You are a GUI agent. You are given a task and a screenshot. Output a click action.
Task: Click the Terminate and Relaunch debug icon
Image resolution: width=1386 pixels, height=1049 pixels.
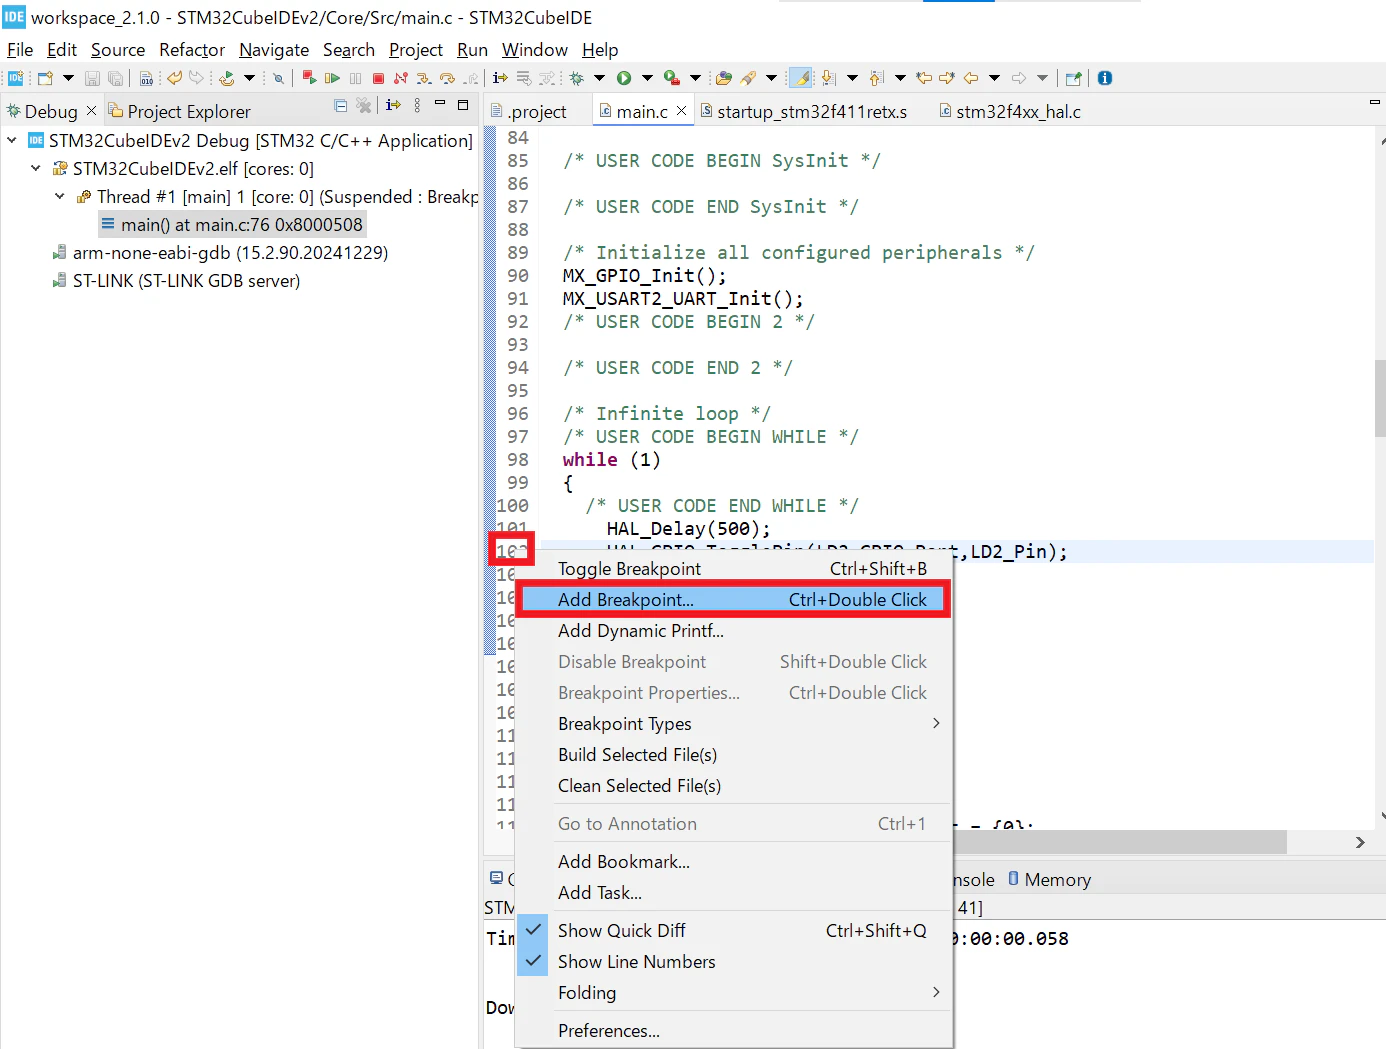click(309, 78)
